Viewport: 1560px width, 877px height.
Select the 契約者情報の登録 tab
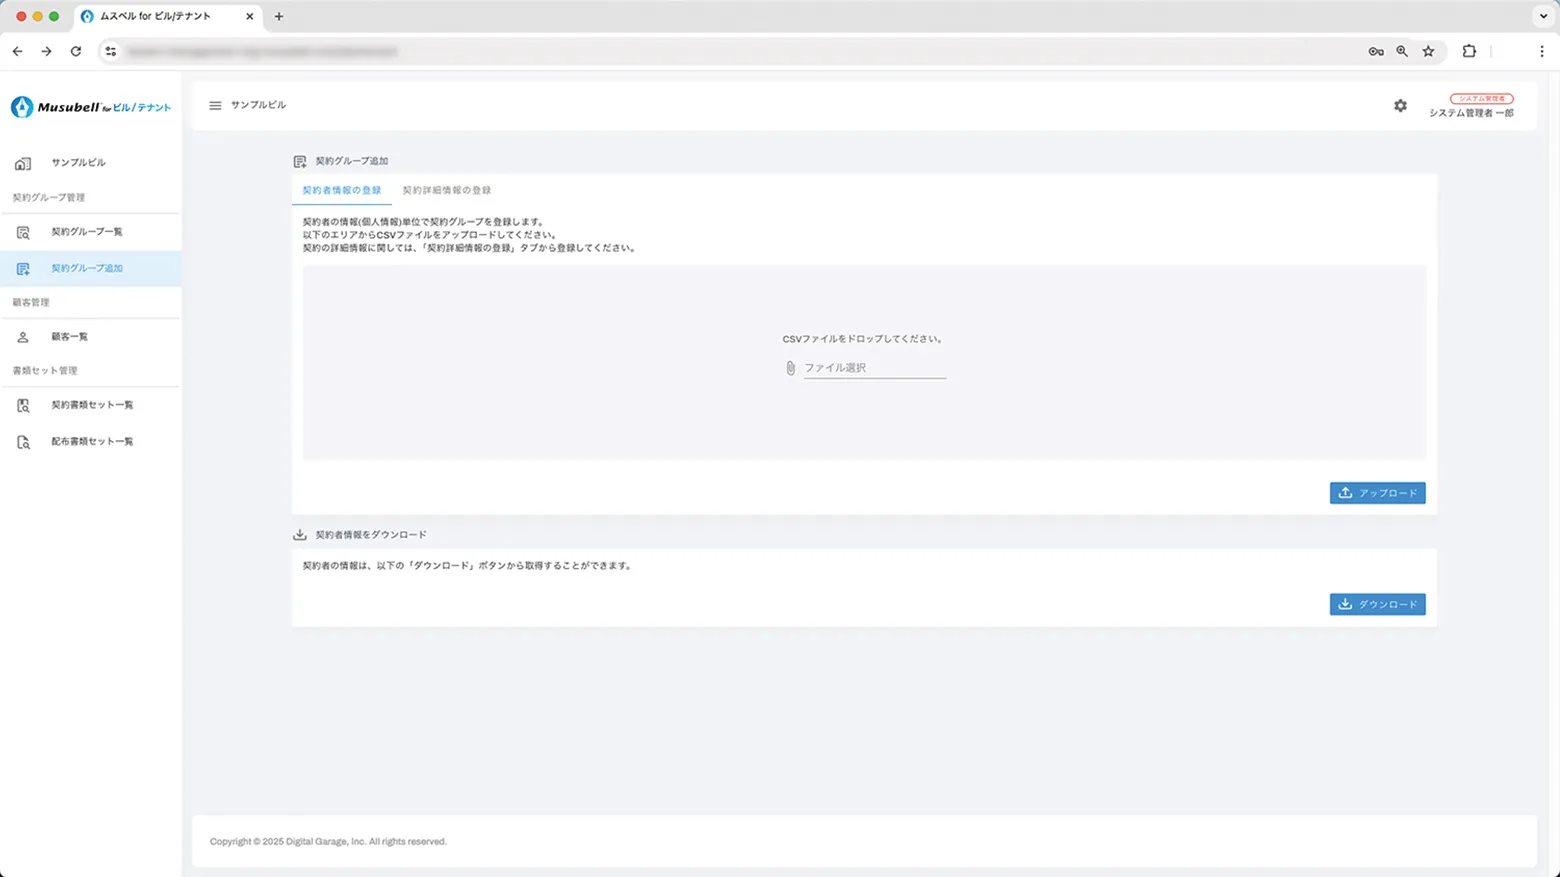point(342,190)
